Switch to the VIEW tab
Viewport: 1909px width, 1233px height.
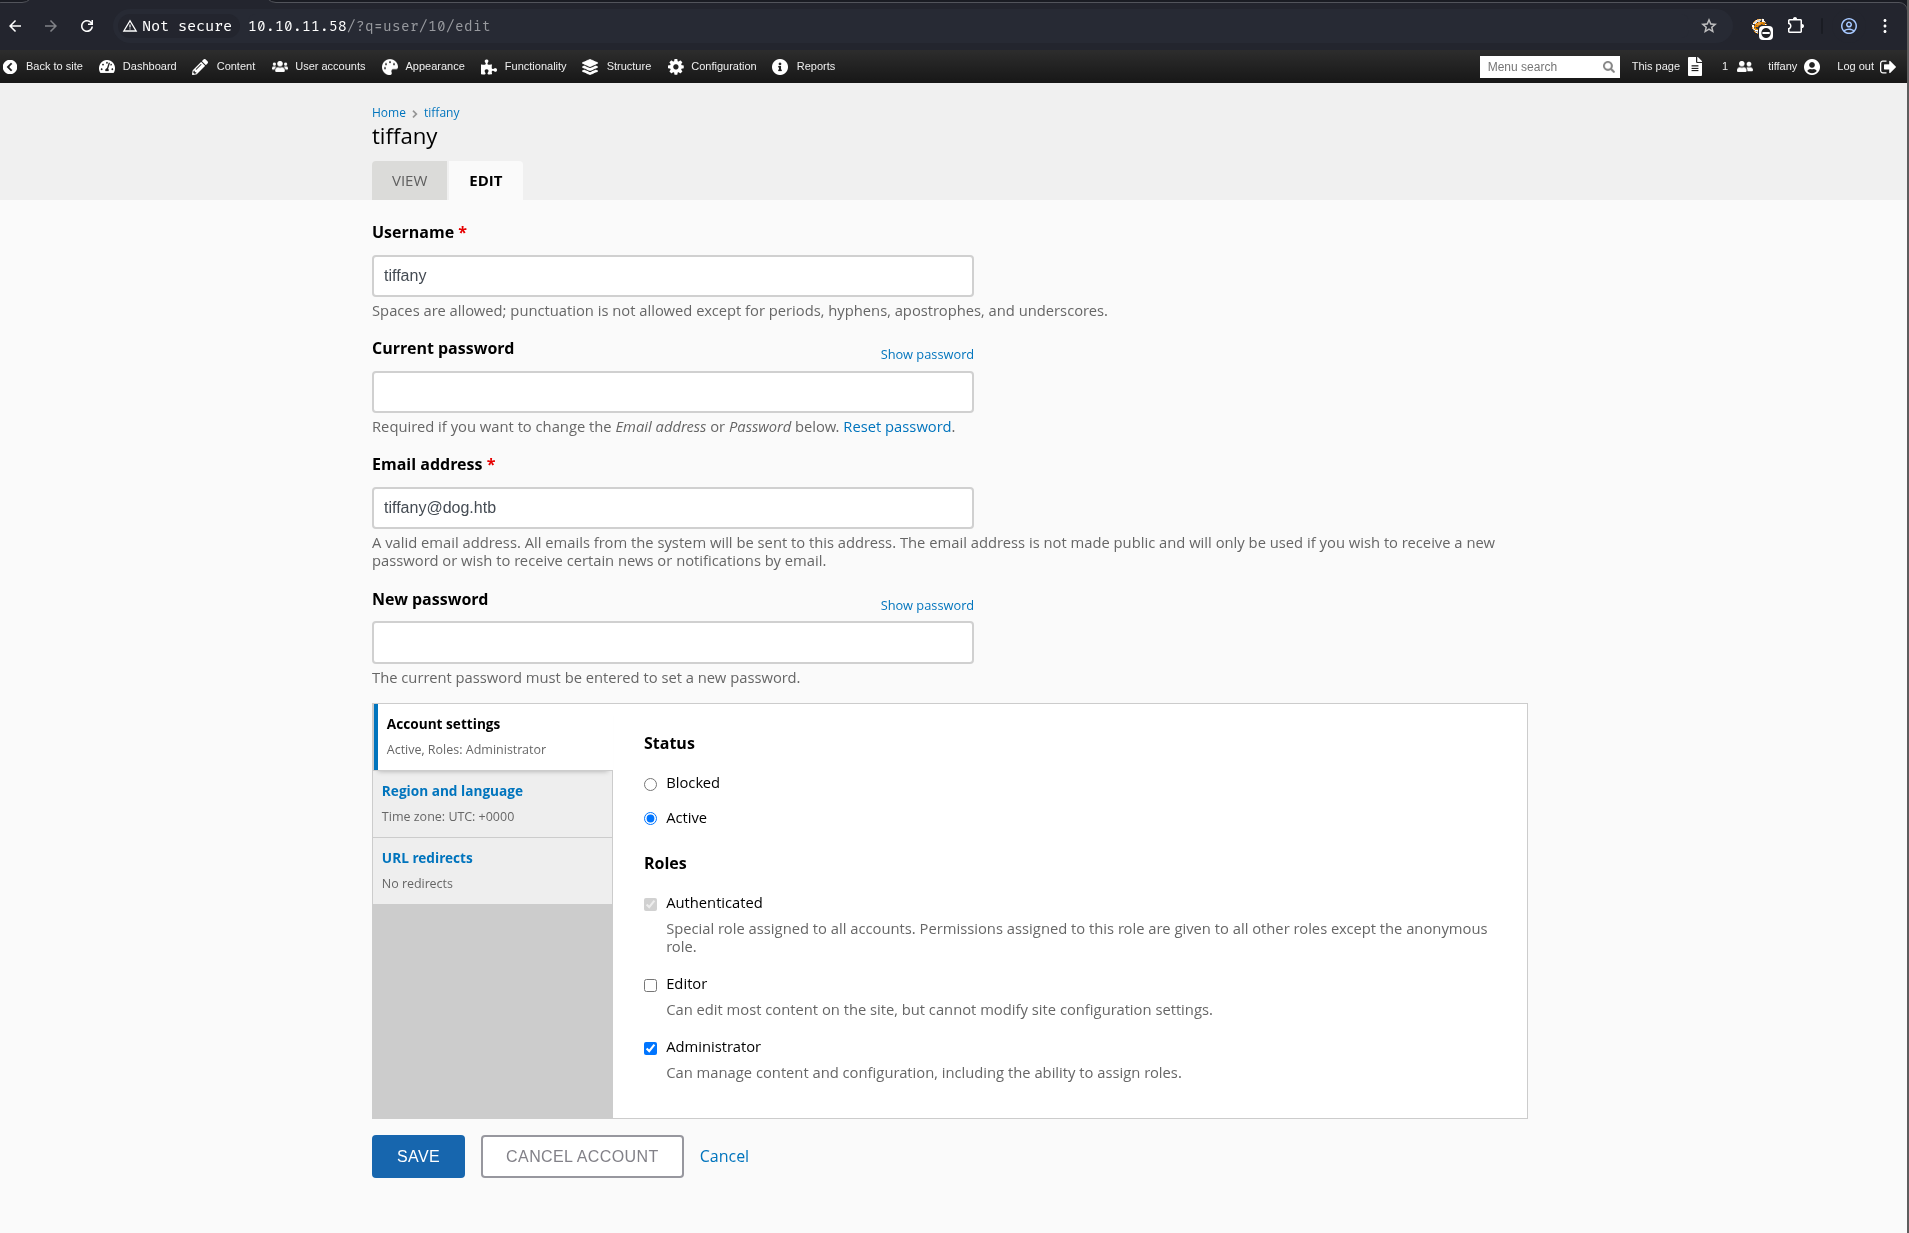(x=409, y=181)
